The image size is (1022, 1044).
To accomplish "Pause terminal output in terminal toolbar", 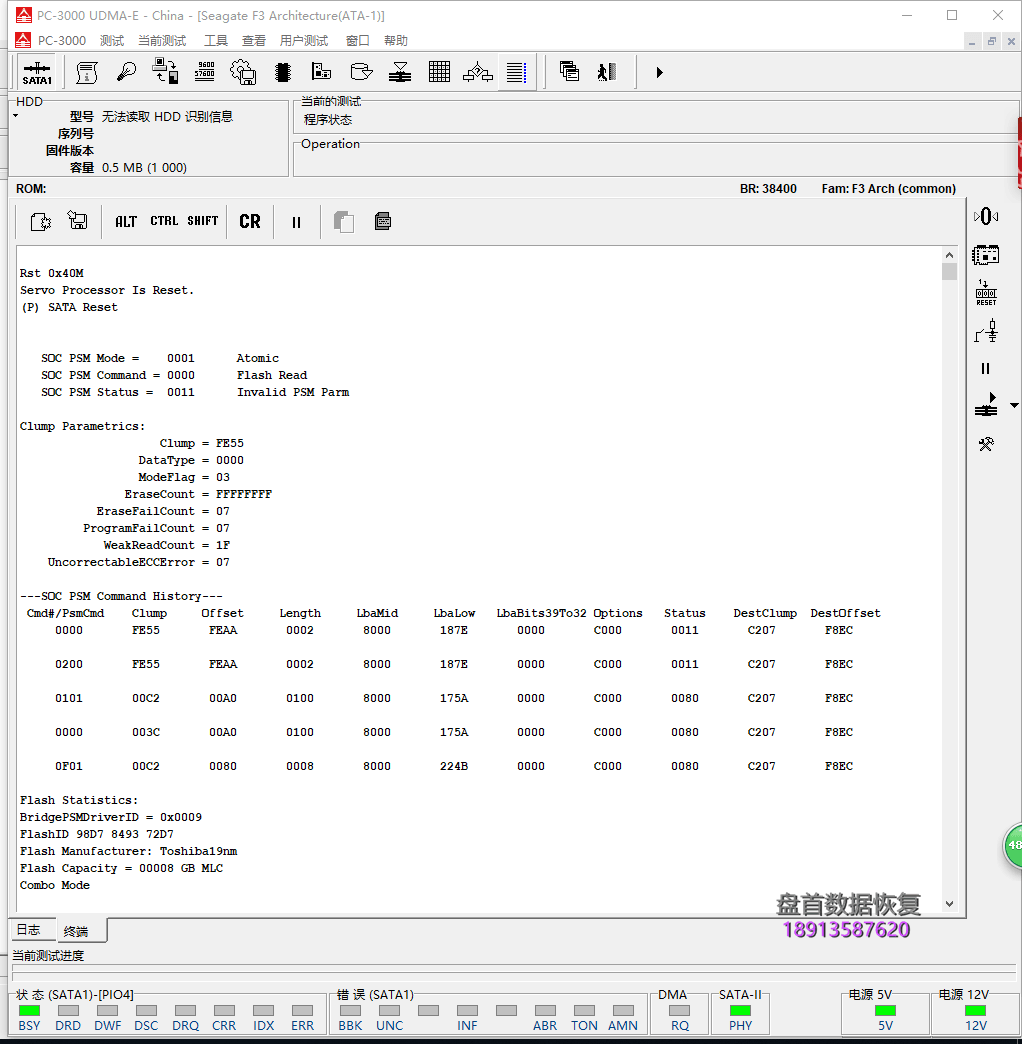I will pyautogui.click(x=296, y=222).
